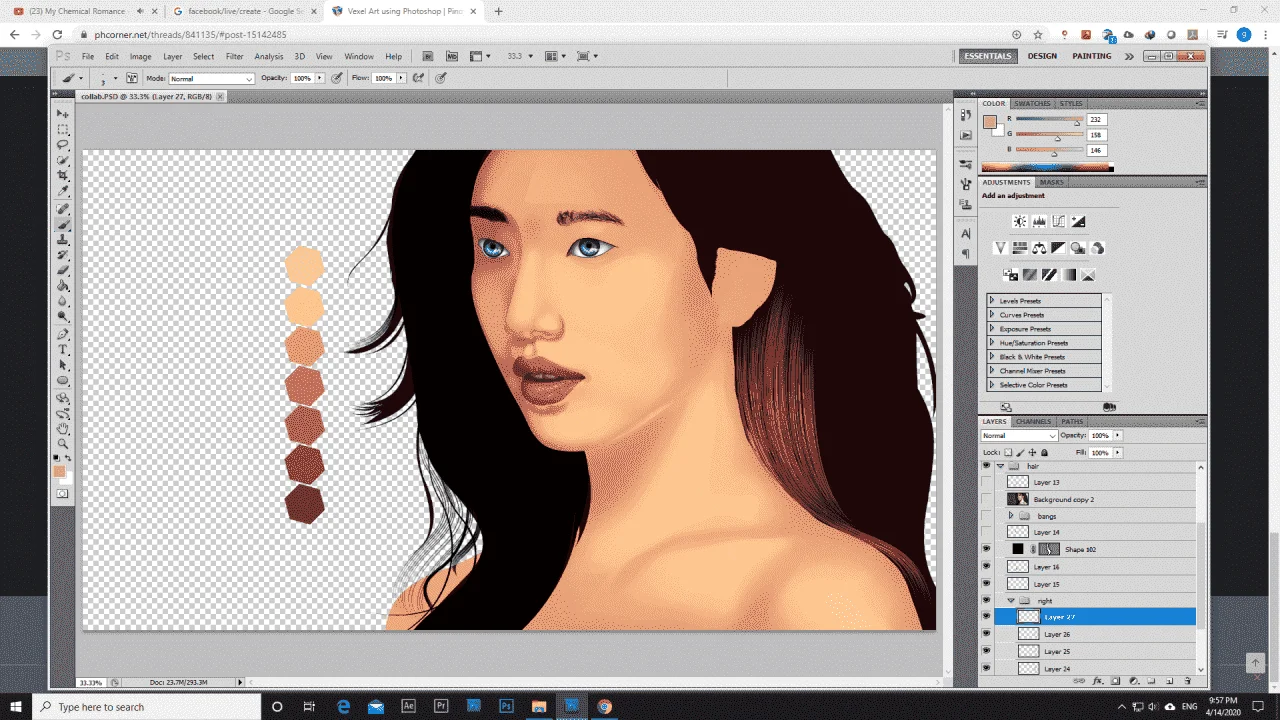Select the Eraser tool
The width and height of the screenshot is (1280, 720).
pos(63,270)
